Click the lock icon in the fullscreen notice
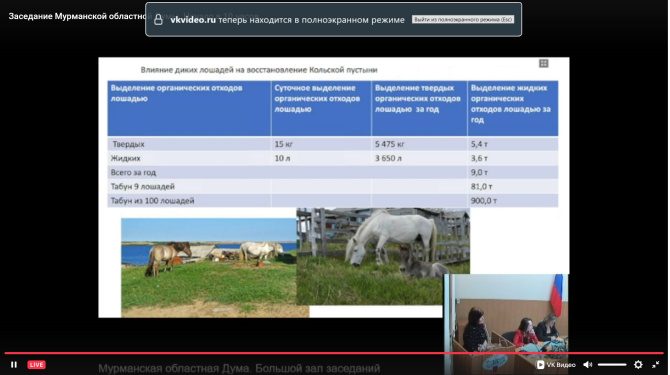This screenshot has width=670, height=375. click(x=158, y=20)
